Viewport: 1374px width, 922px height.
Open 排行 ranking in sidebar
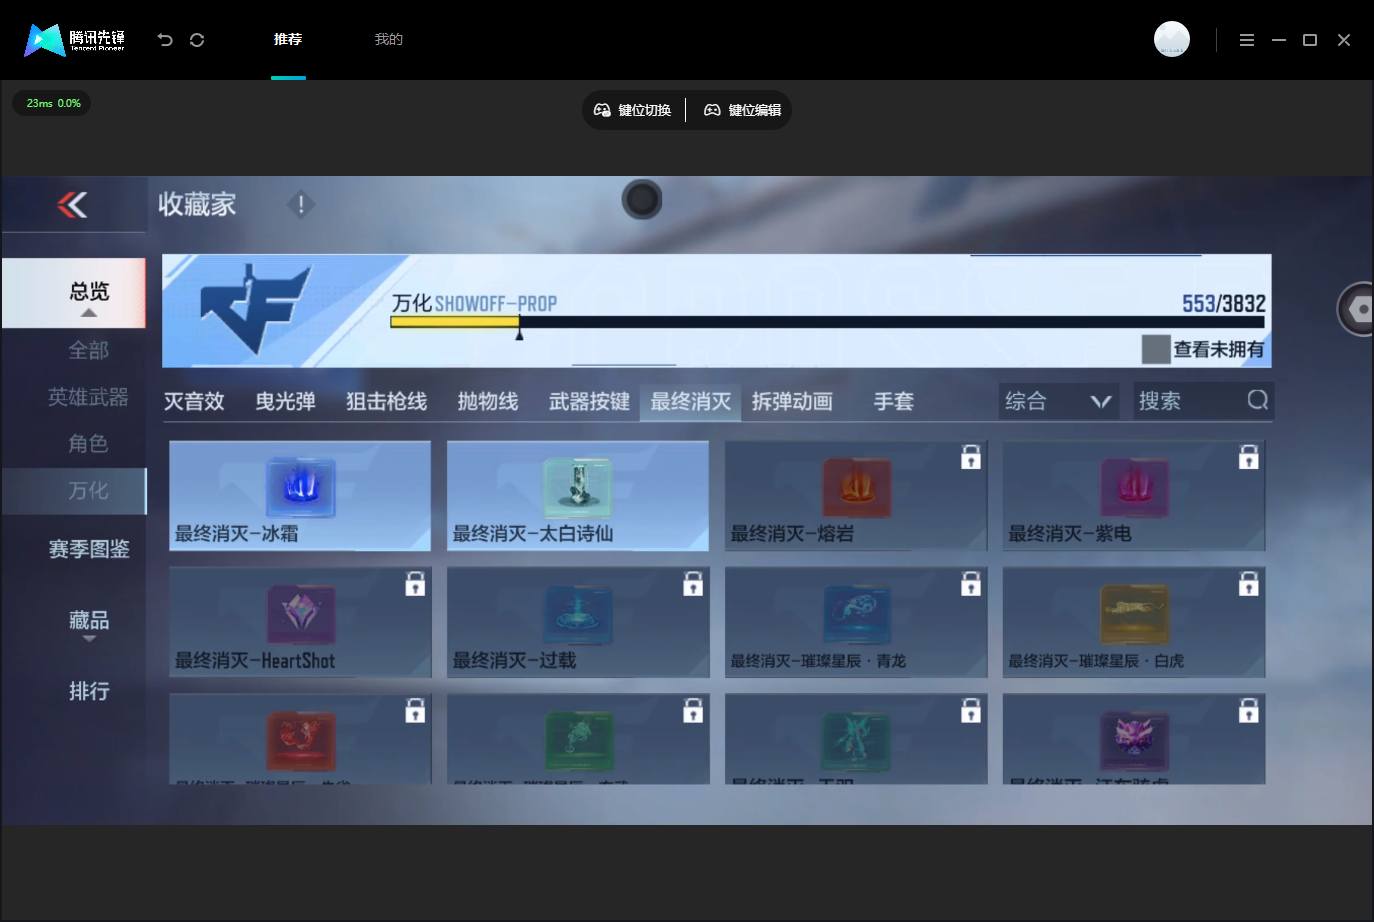[89, 691]
